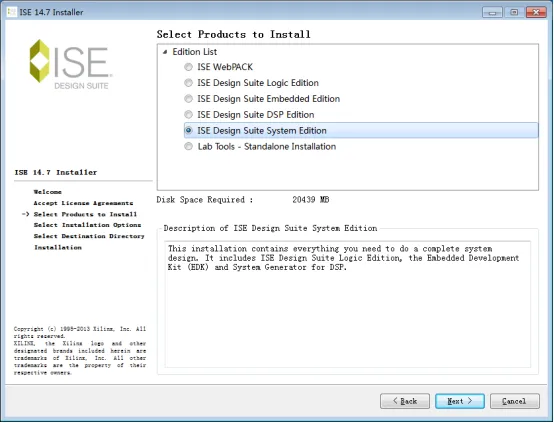Click the Accept License Agreements step
The height and width of the screenshot is (423, 554).
[83, 203]
